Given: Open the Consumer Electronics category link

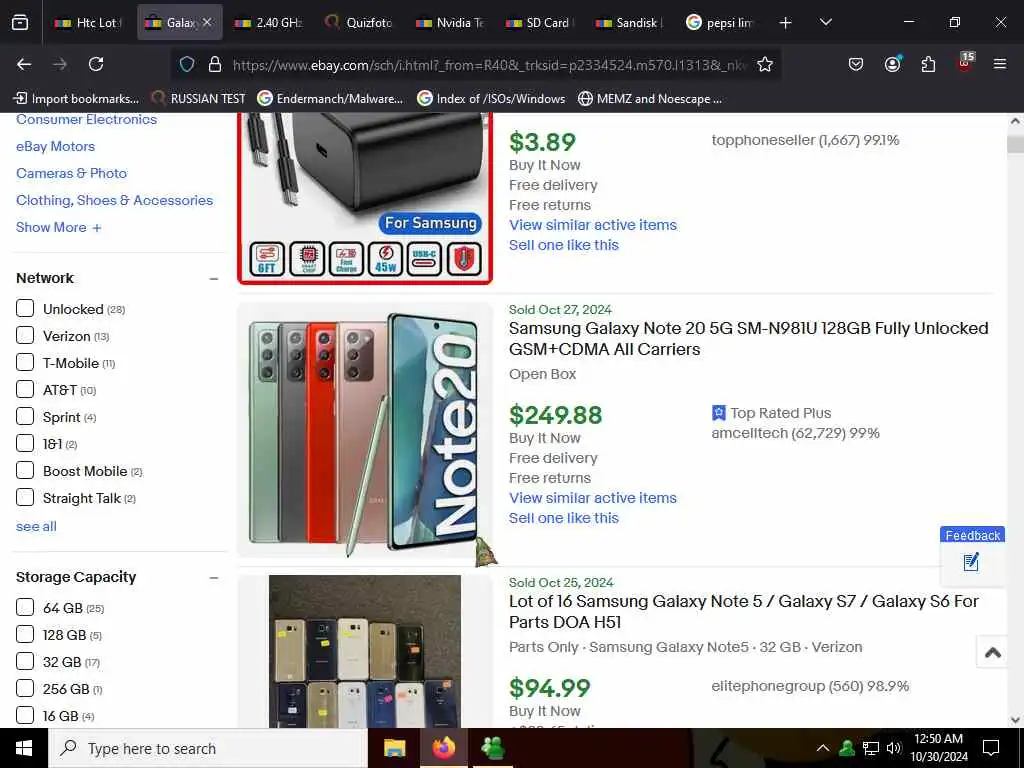Looking at the screenshot, I should [x=86, y=120].
